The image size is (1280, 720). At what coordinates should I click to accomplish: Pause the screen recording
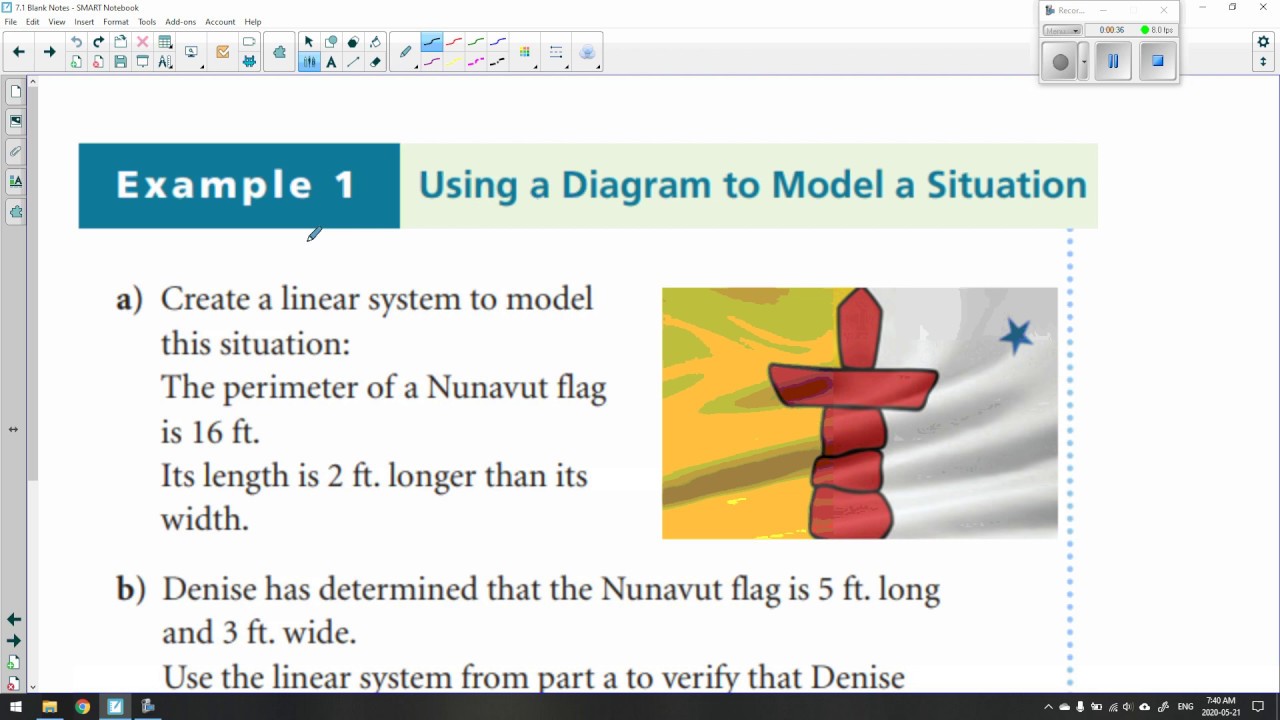click(1113, 61)
